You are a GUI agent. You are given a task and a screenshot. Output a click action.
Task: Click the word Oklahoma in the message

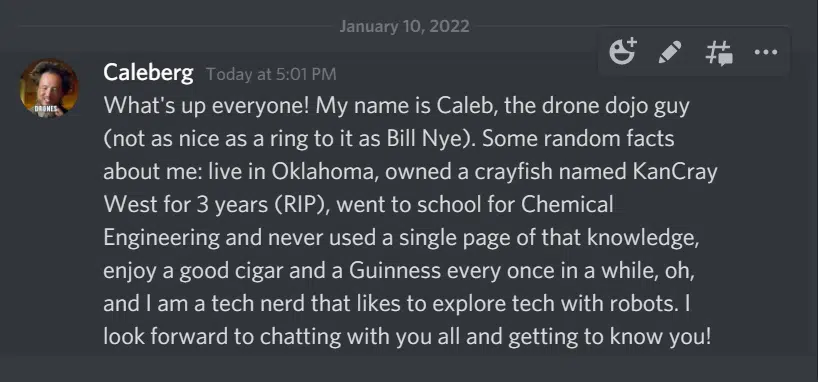322,172
